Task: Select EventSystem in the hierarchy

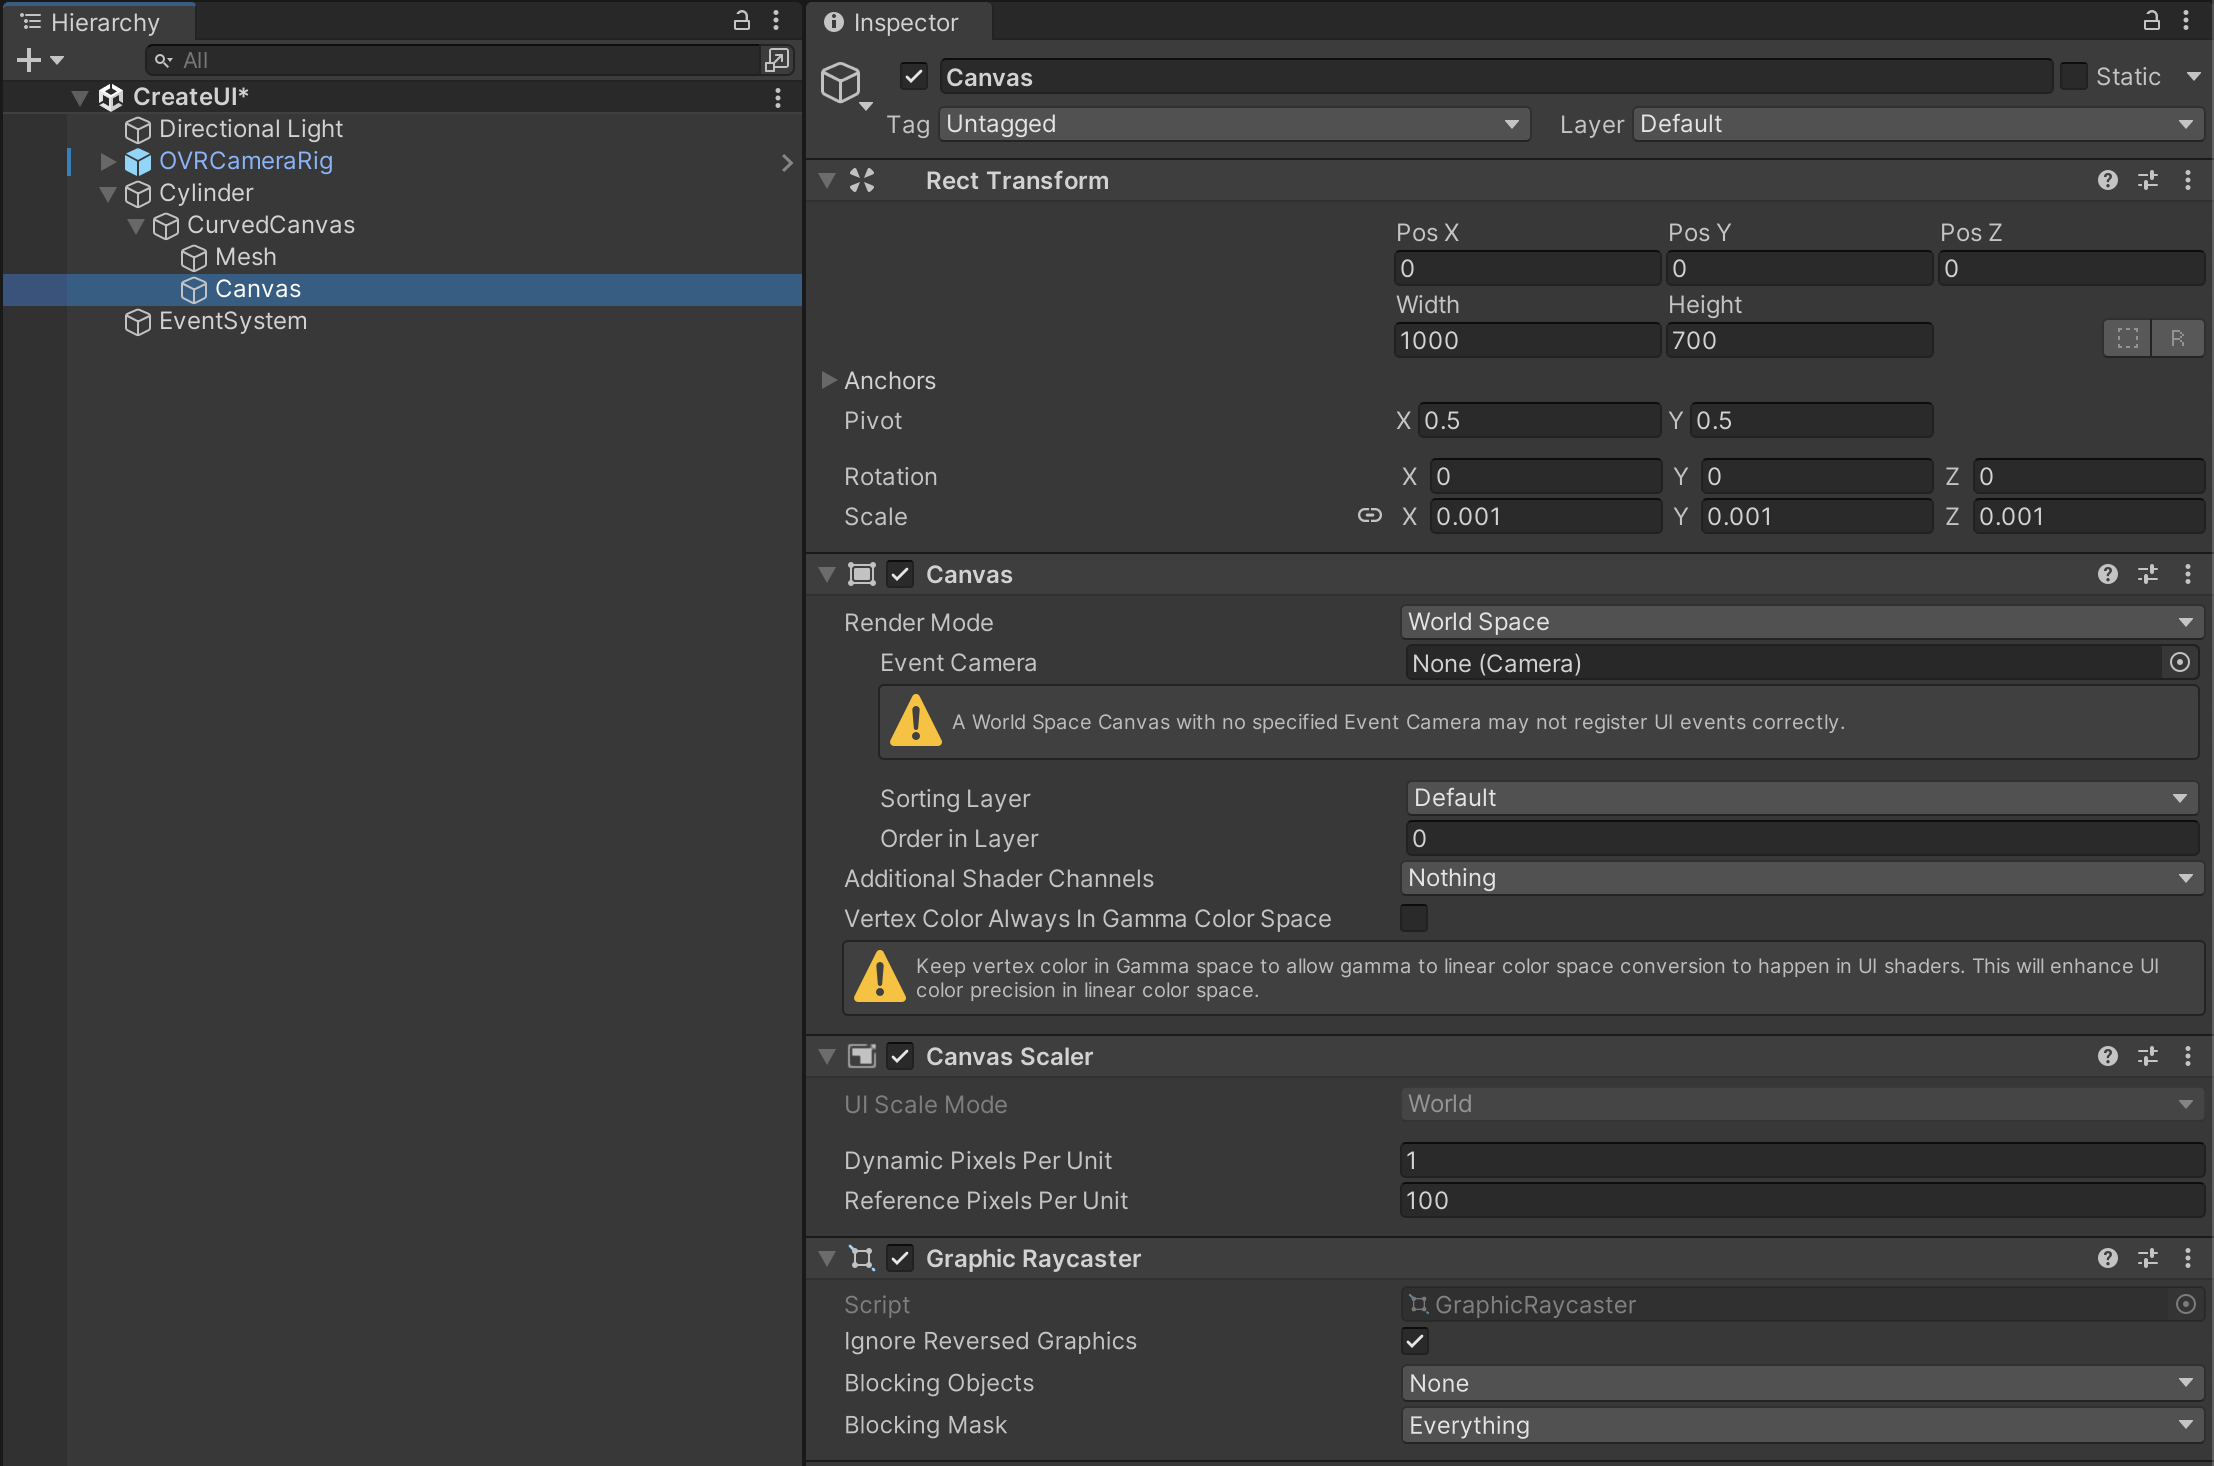Action: point(232,321)
